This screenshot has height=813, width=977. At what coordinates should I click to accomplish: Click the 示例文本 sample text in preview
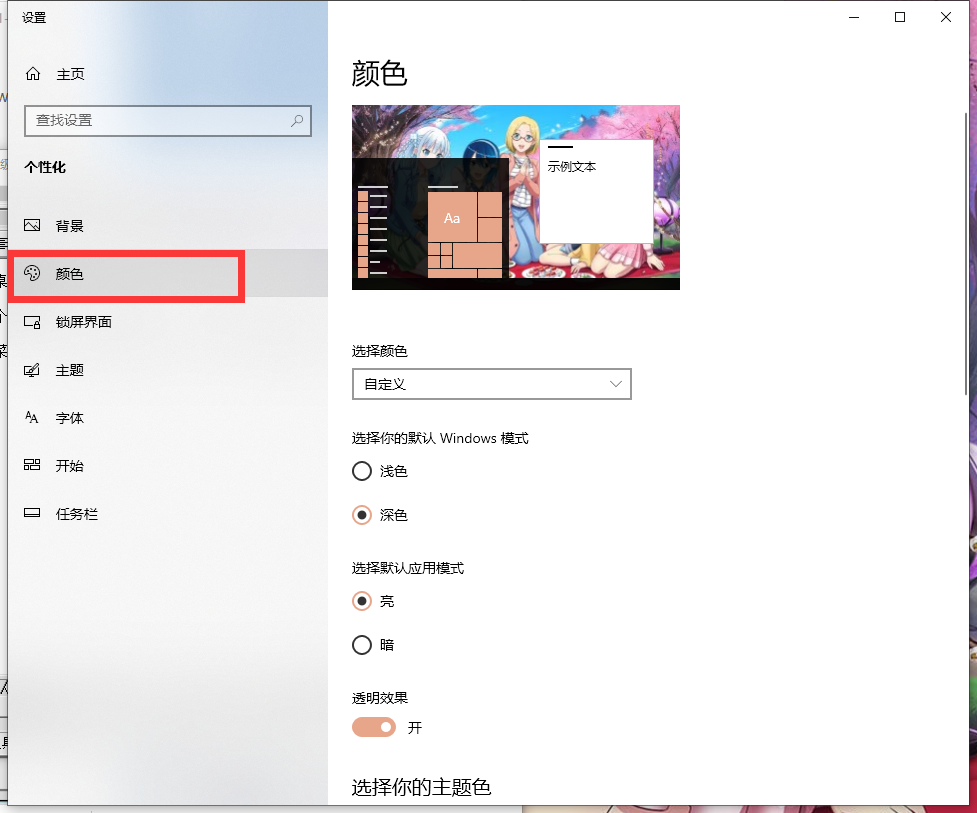click(571, 166)
